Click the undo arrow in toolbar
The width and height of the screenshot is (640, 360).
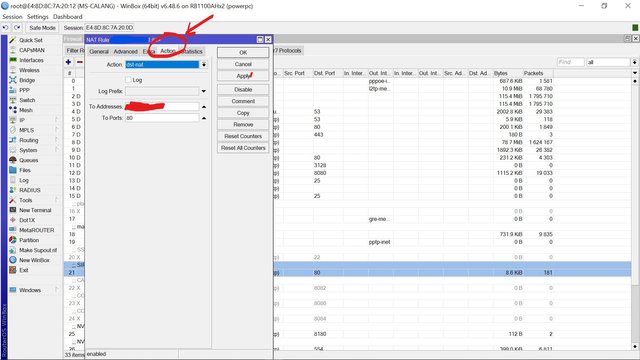click(x=5, y=28)
